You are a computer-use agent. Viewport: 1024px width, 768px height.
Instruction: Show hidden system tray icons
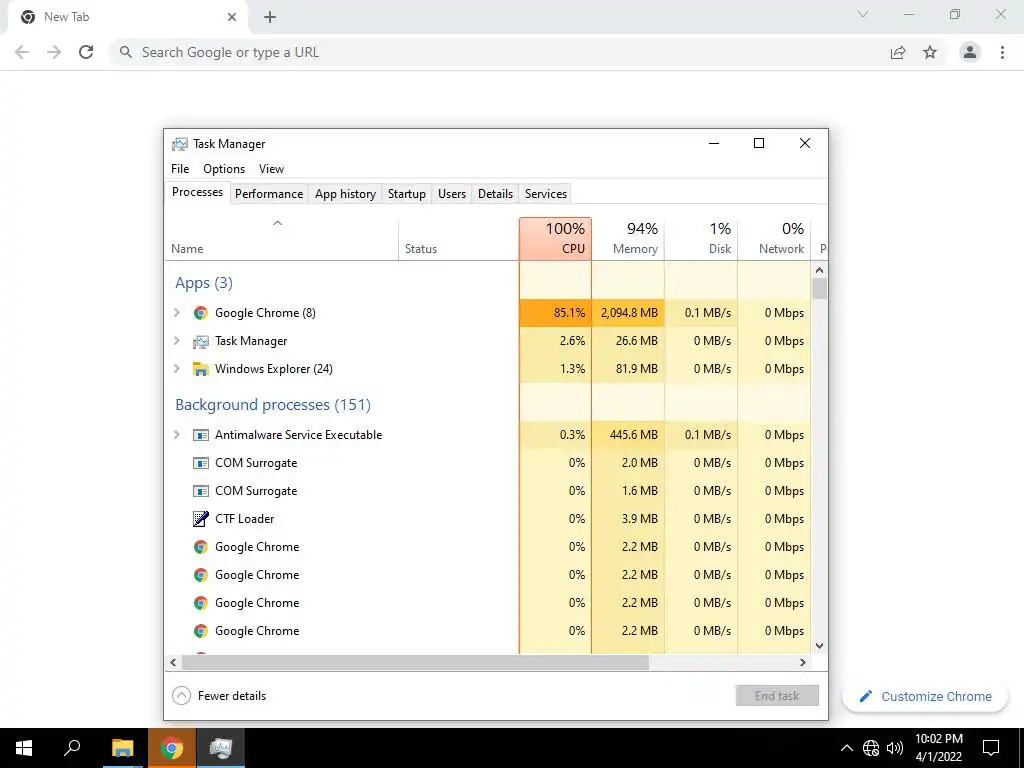(846, 748)
